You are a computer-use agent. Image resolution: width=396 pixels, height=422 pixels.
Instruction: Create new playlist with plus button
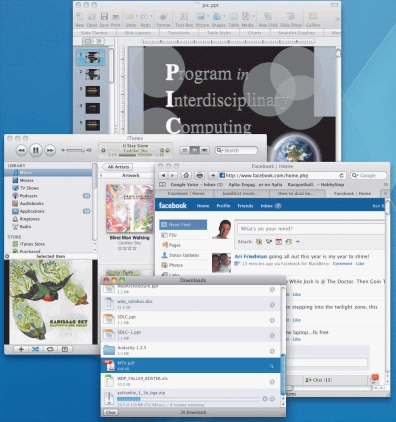click(x=21, y=349)
